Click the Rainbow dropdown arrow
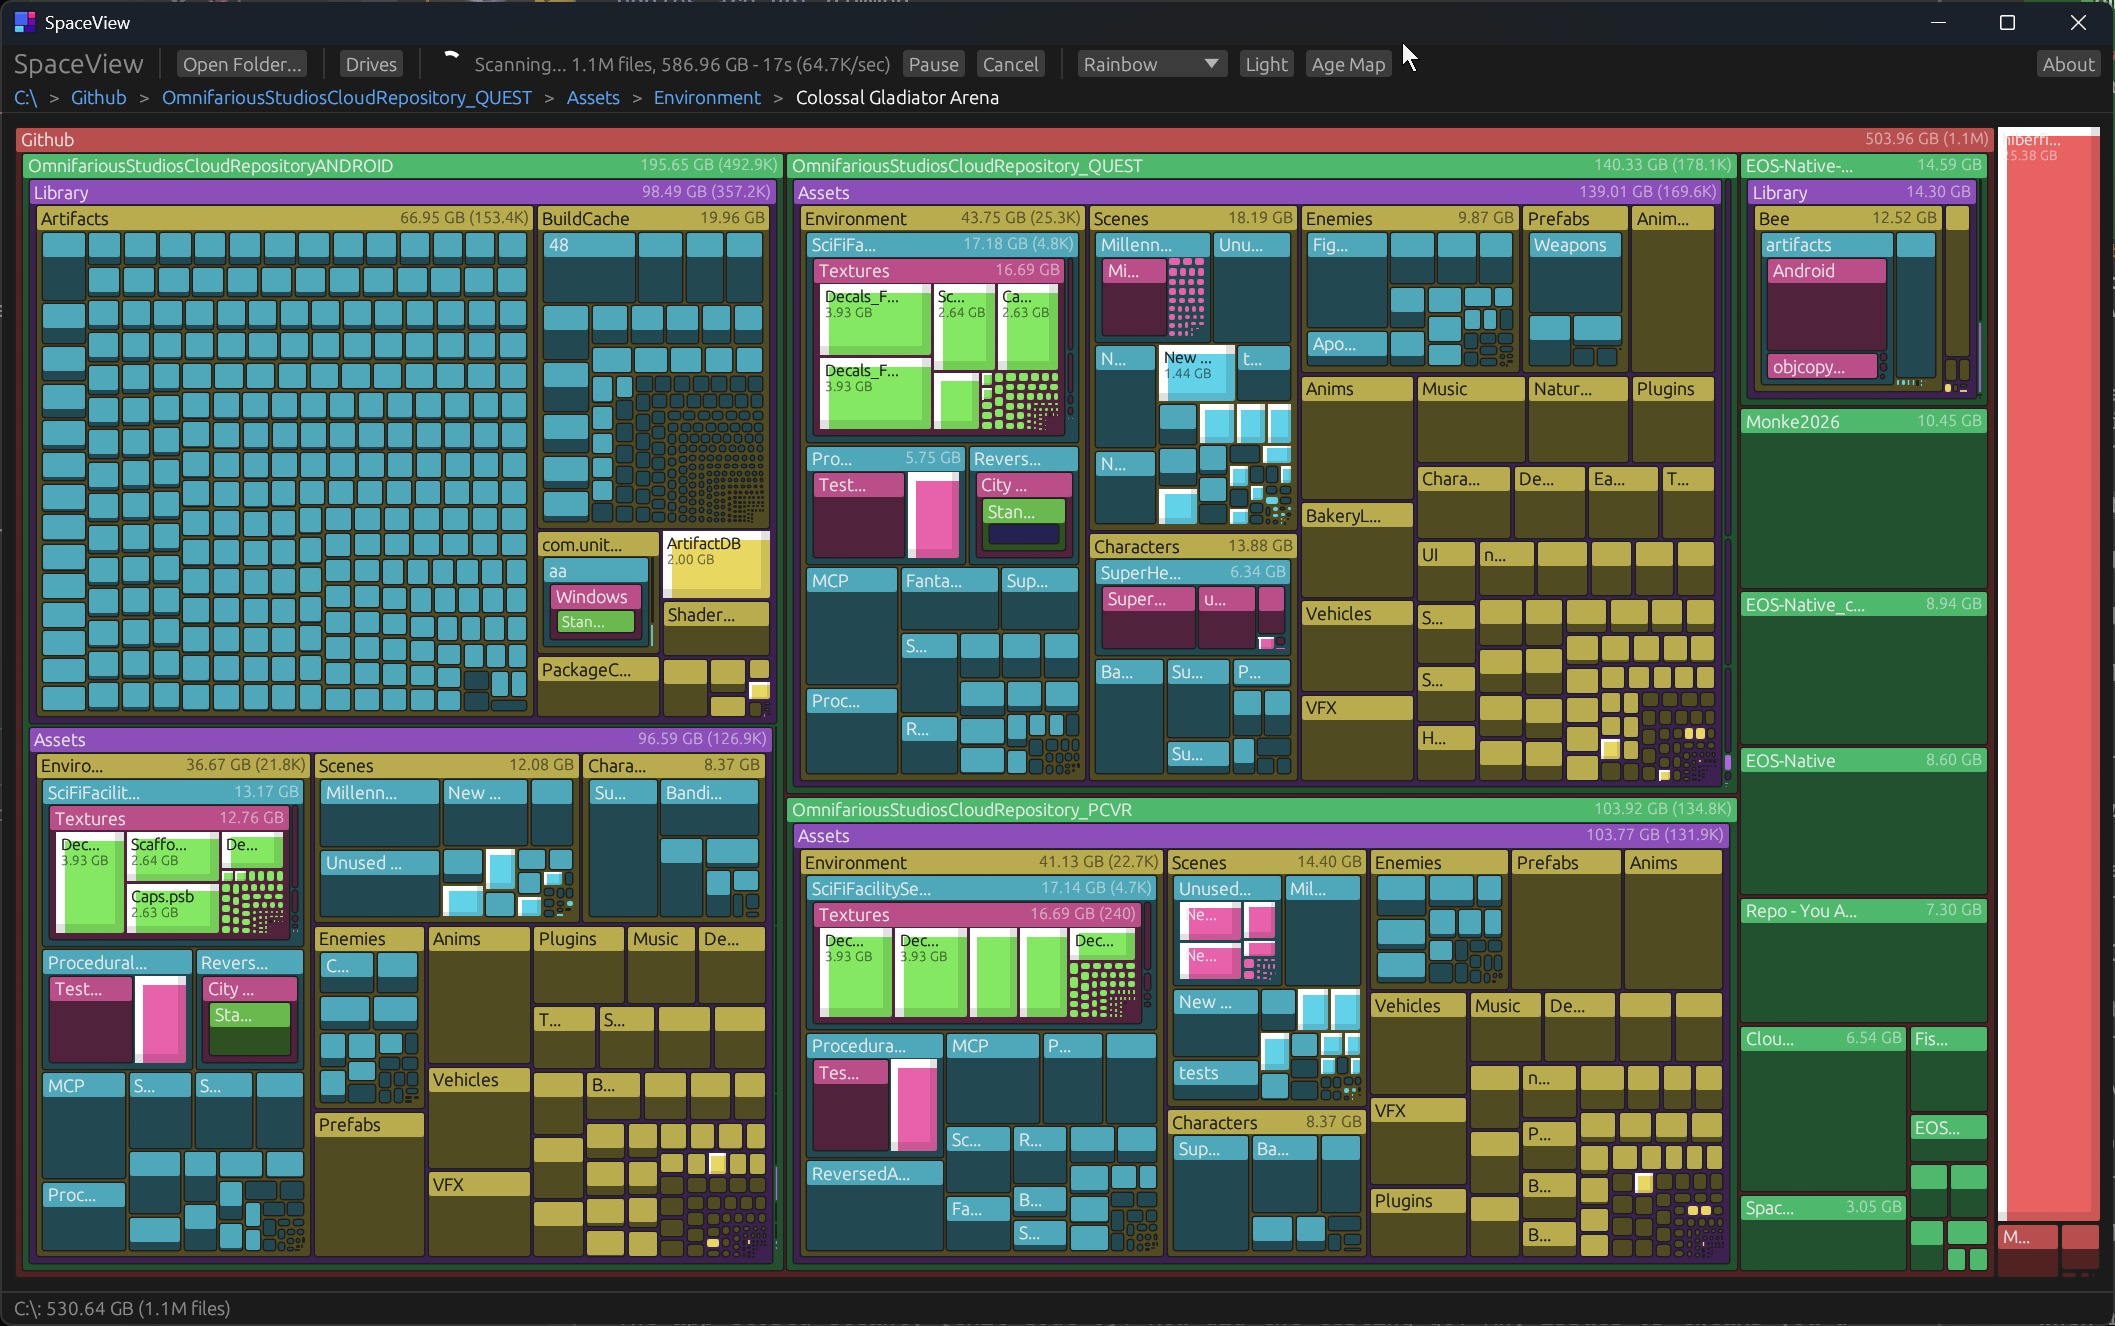Screen dimensions: 2115x1326 tap(1211, 64)
